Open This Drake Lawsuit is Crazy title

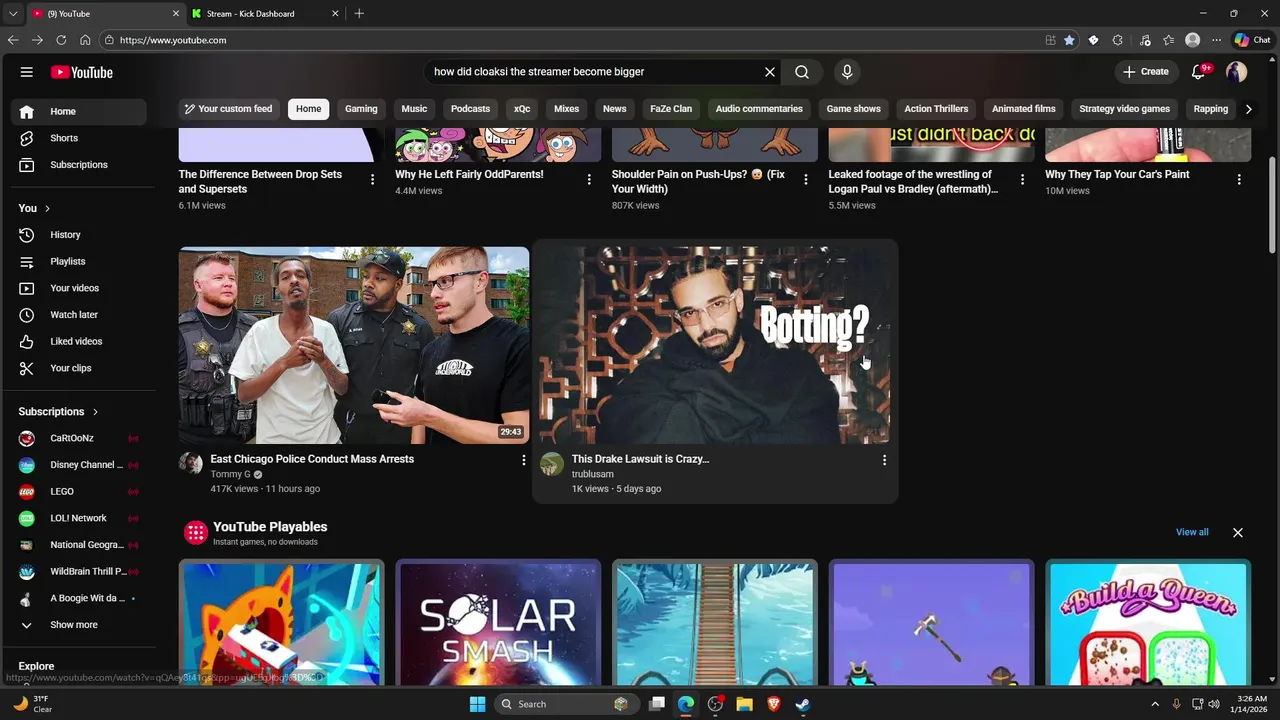(x=640, y=459)
